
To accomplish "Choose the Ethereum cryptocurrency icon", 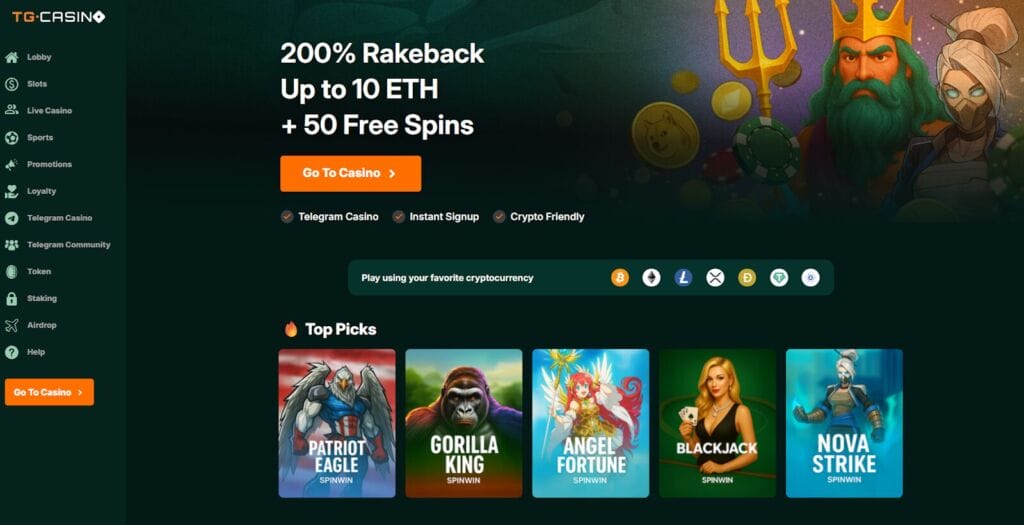I will (x=651, y=278).
